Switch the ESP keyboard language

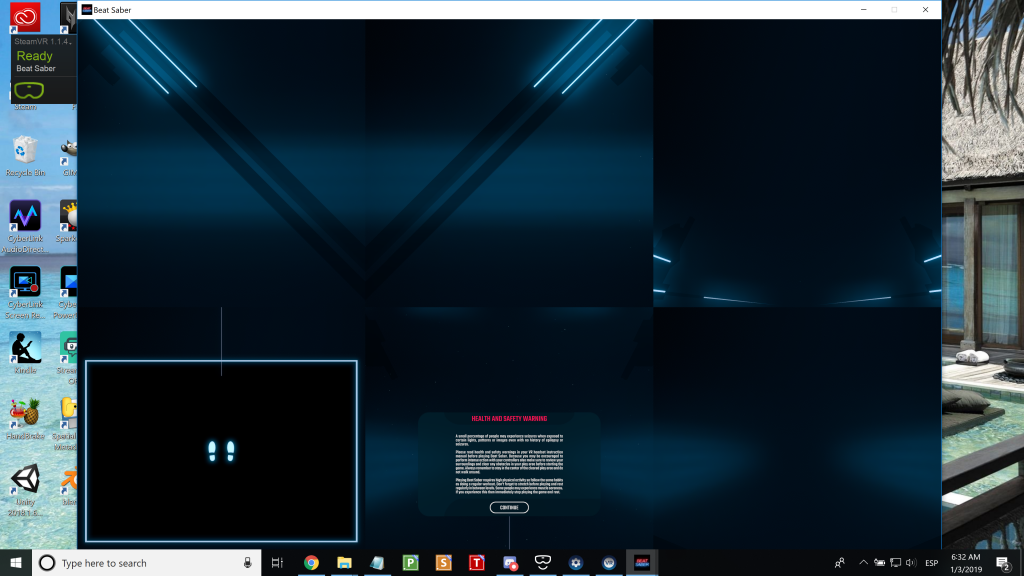click(933, 562)
